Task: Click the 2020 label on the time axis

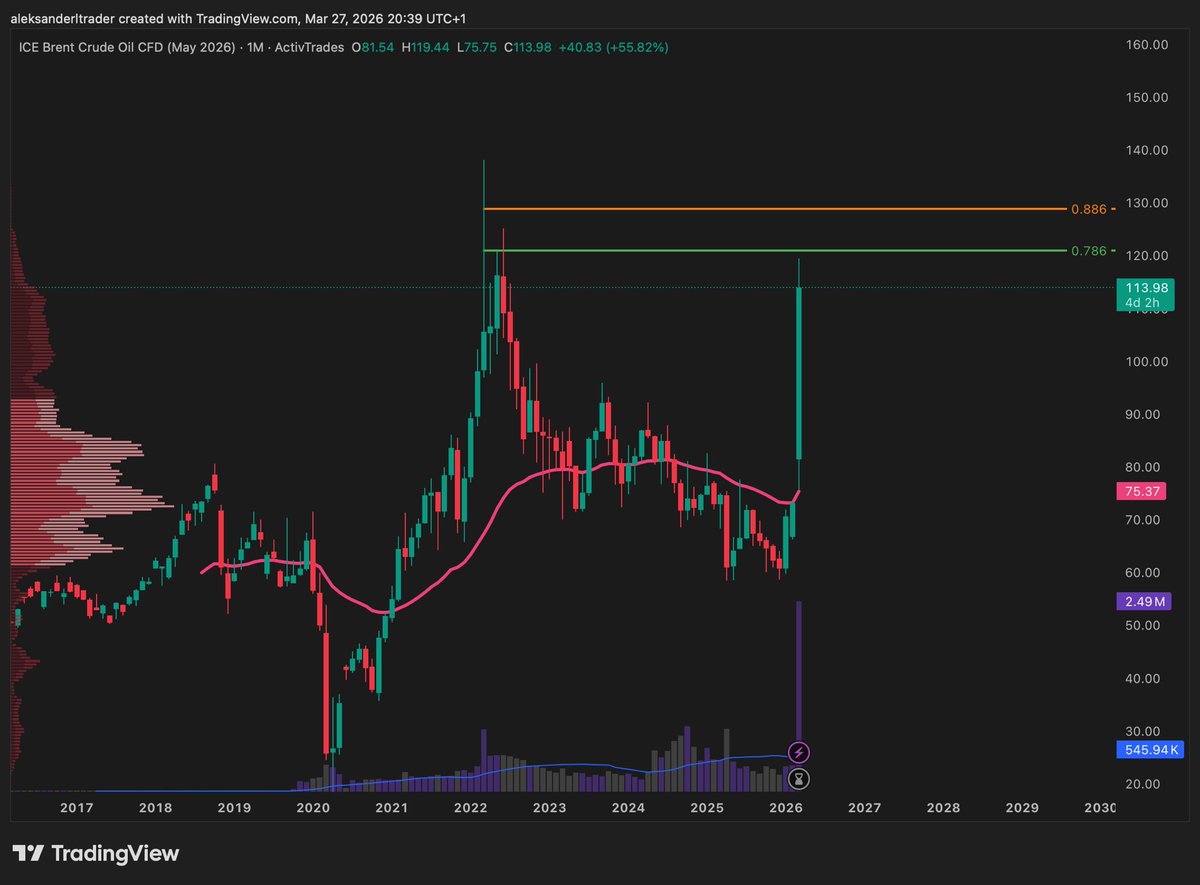Action: pos(313,807)
